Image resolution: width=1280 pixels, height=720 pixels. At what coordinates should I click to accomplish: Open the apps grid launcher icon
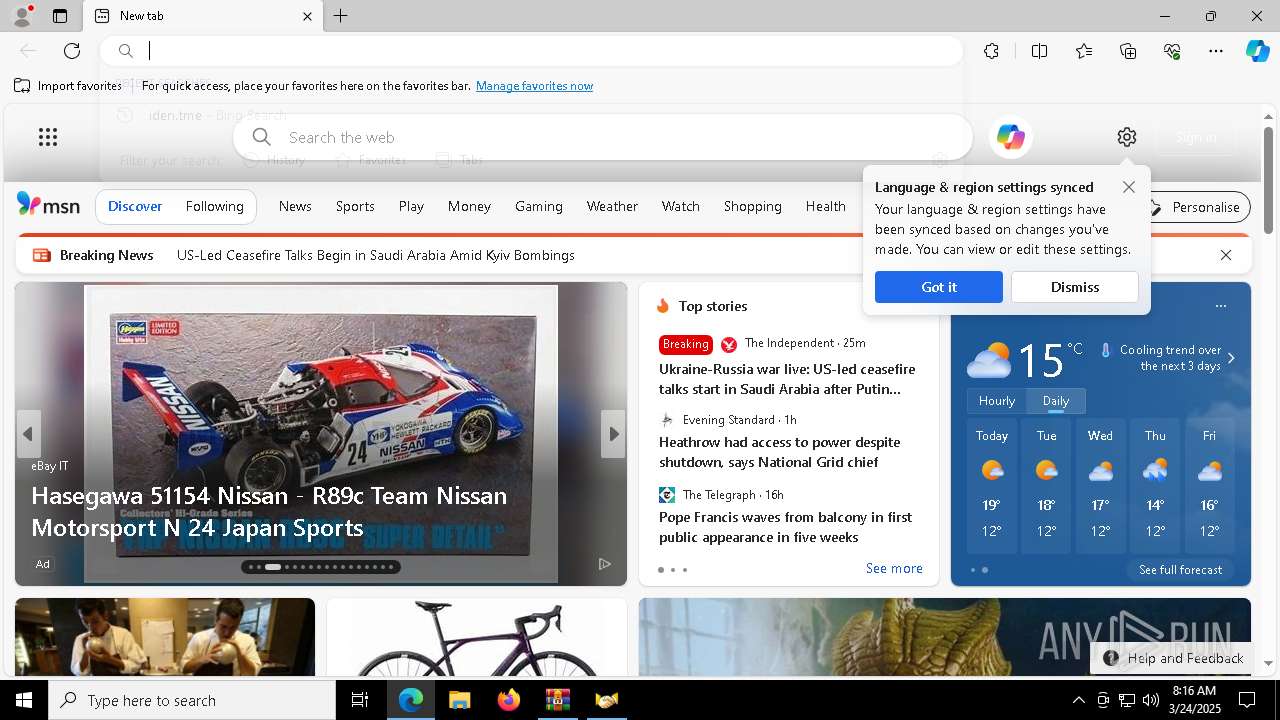coord(48,137)
